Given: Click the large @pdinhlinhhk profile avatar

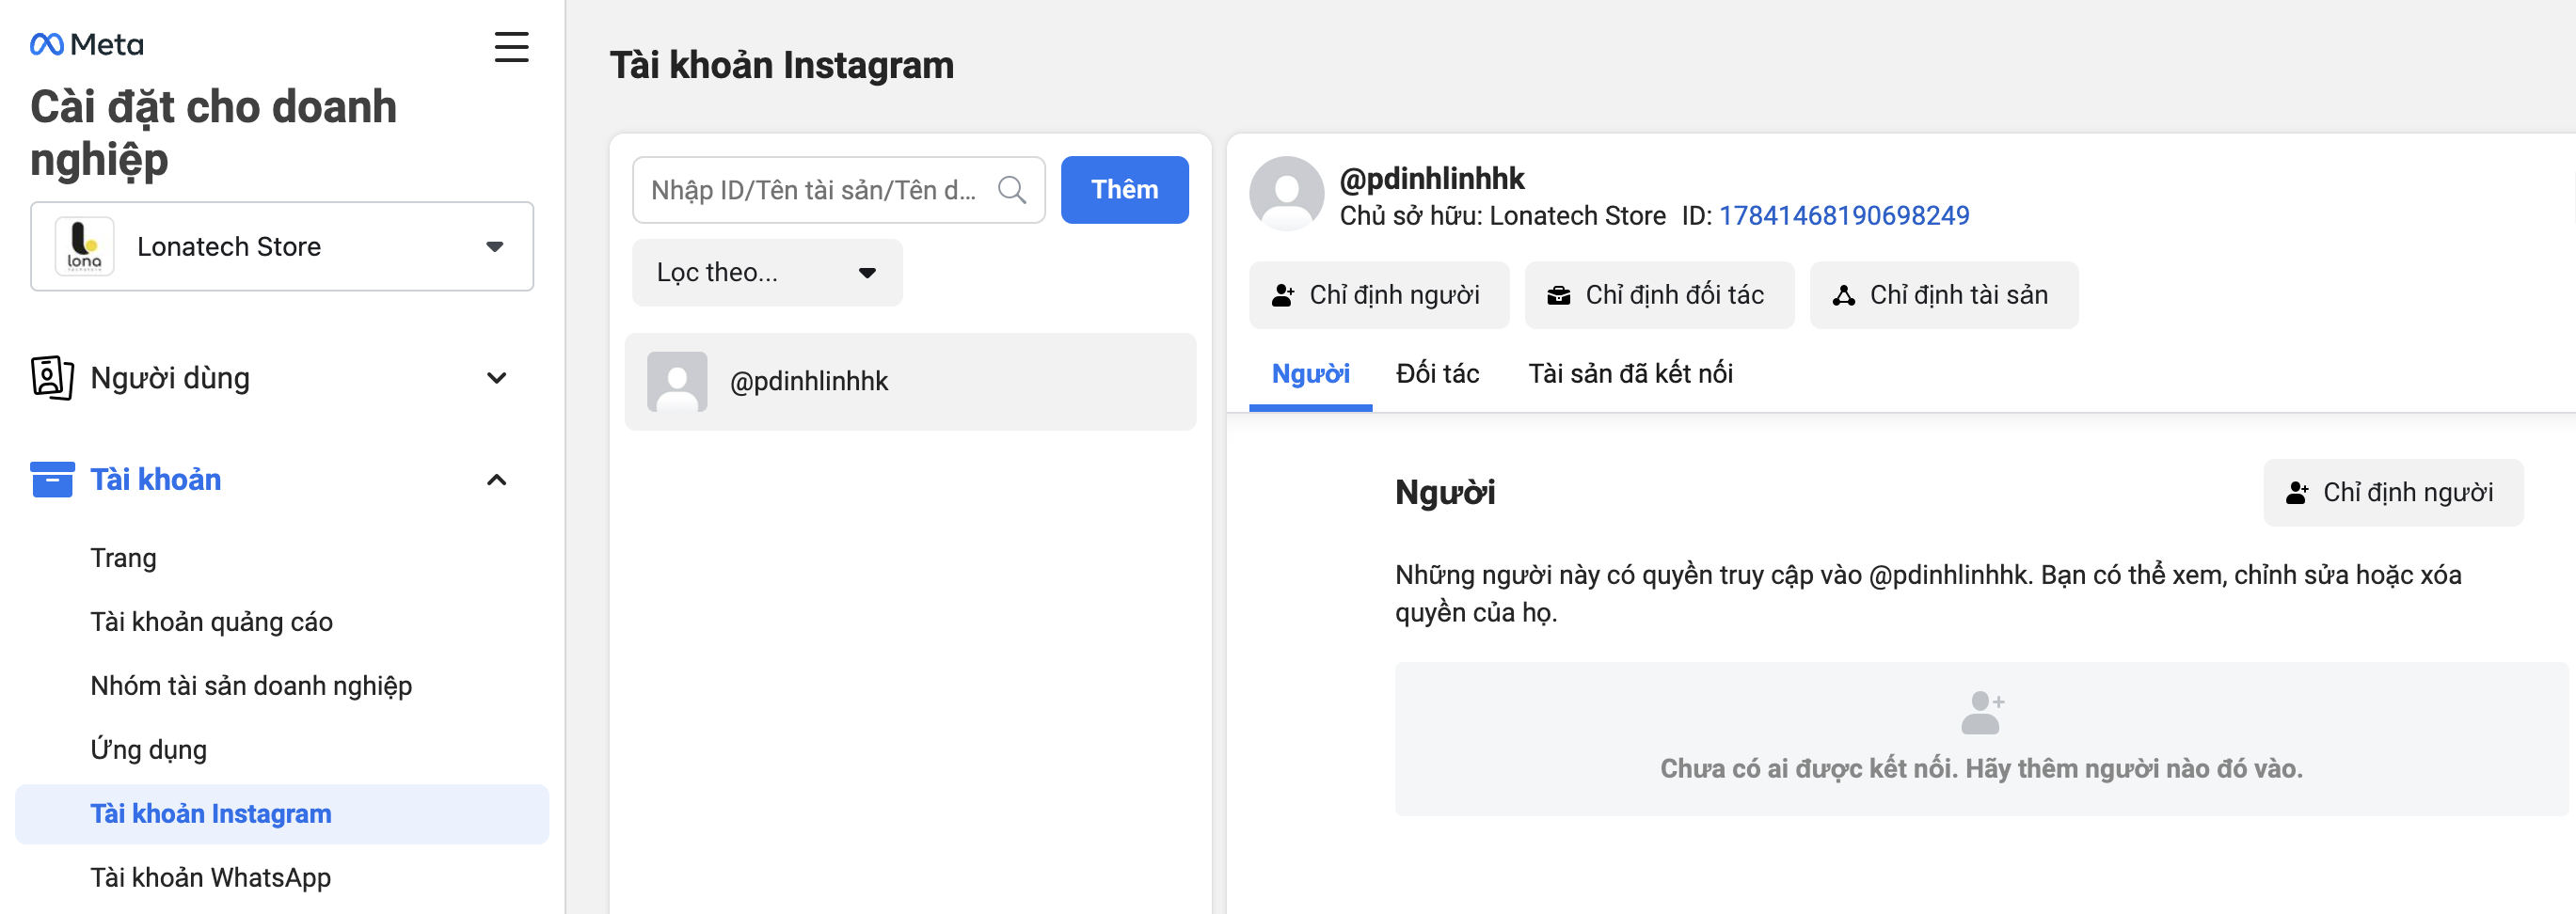Looking at the screenshot, I should 1286,193.
